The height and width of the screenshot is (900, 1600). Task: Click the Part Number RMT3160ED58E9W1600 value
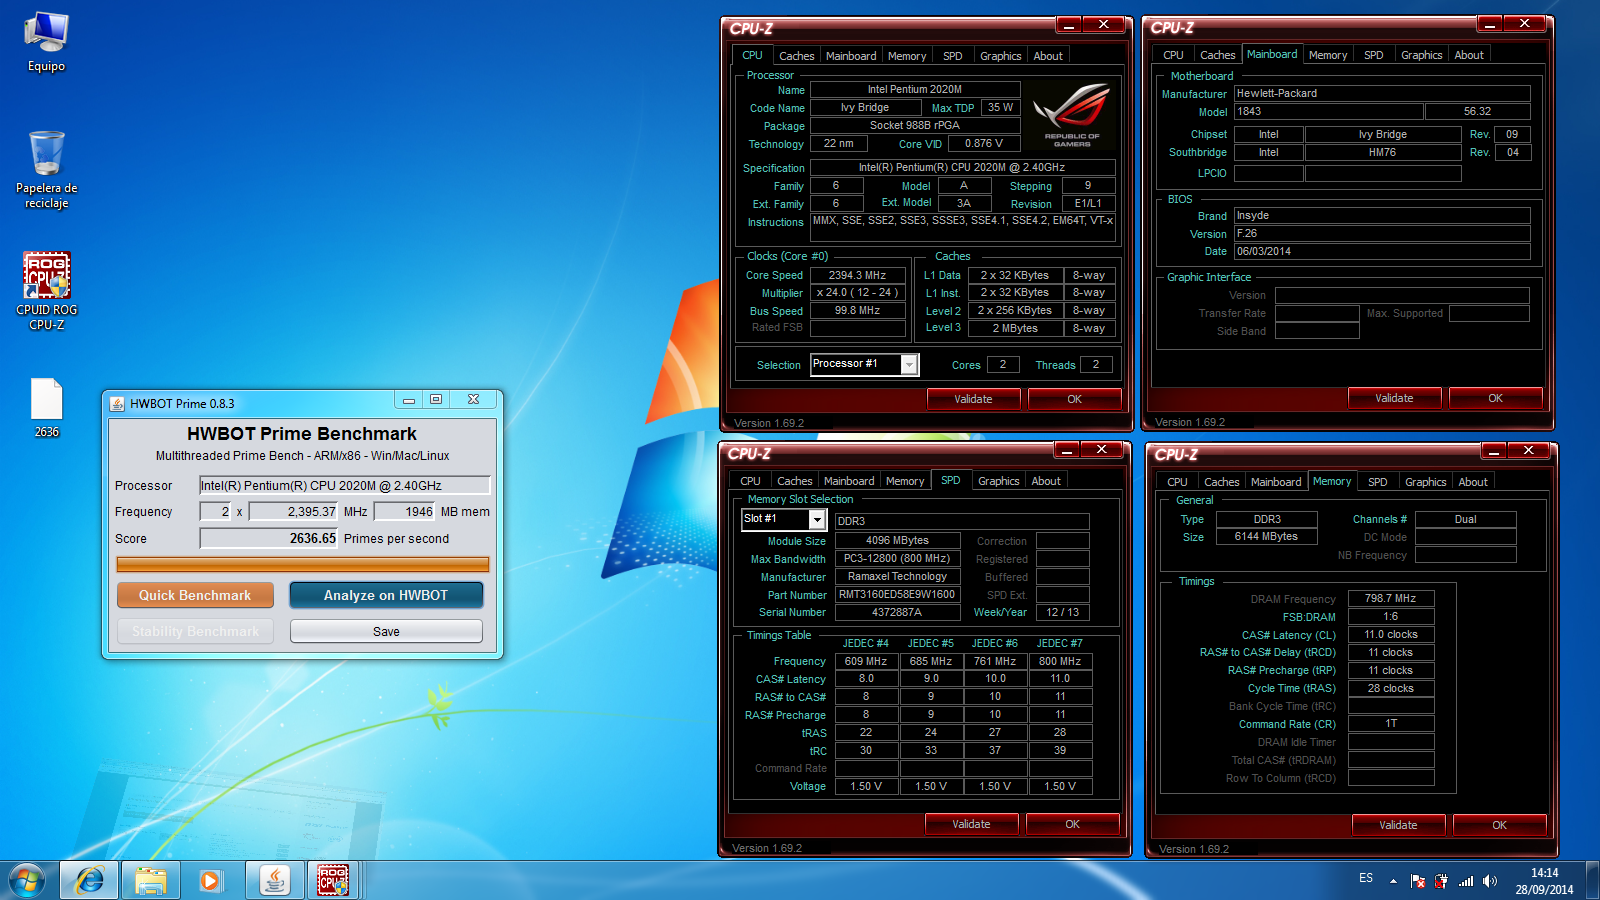[x=897, y=594]
